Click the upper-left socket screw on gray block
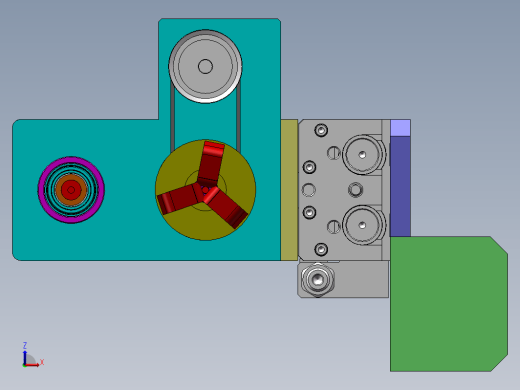Image resolution: width=520 pixels, height=390 pixels. pyautogui.click(x=309, y=167)
